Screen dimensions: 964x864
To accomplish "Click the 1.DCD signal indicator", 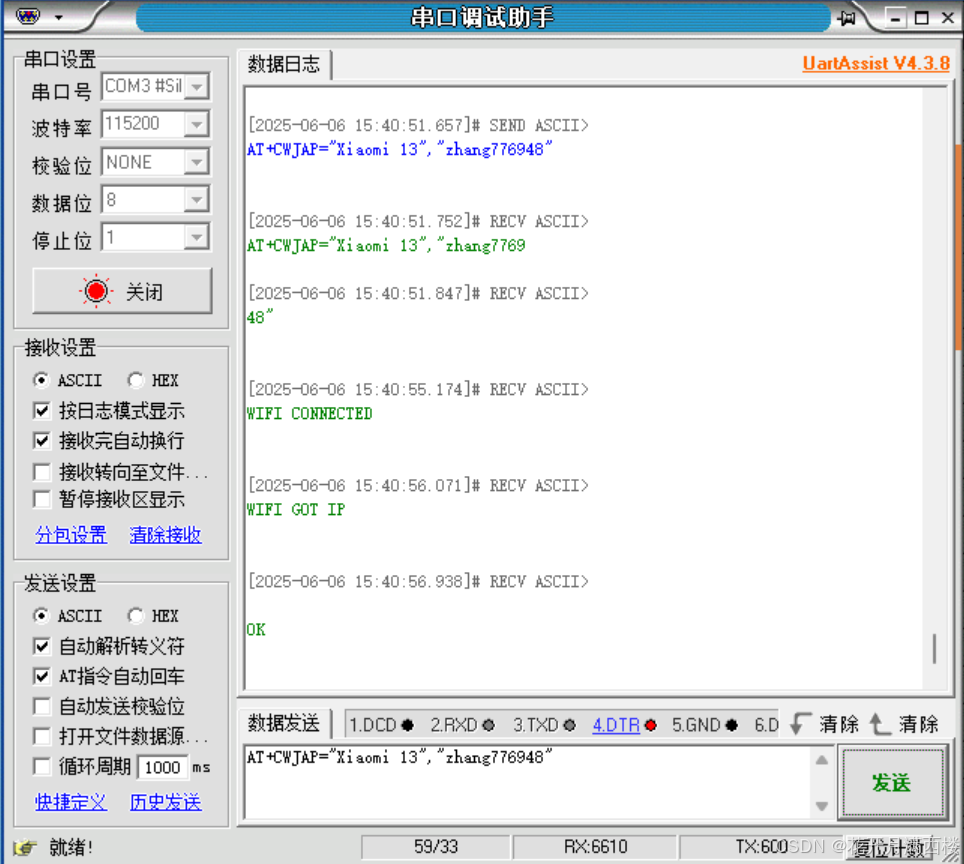I will 381,726.
